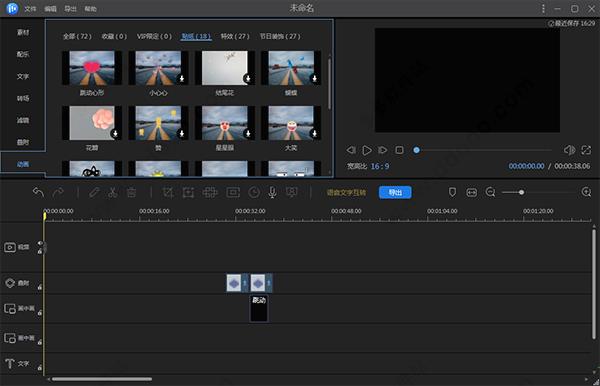
Task: Click the yellow 语音文字互转 link
Action: pos(346,192)
